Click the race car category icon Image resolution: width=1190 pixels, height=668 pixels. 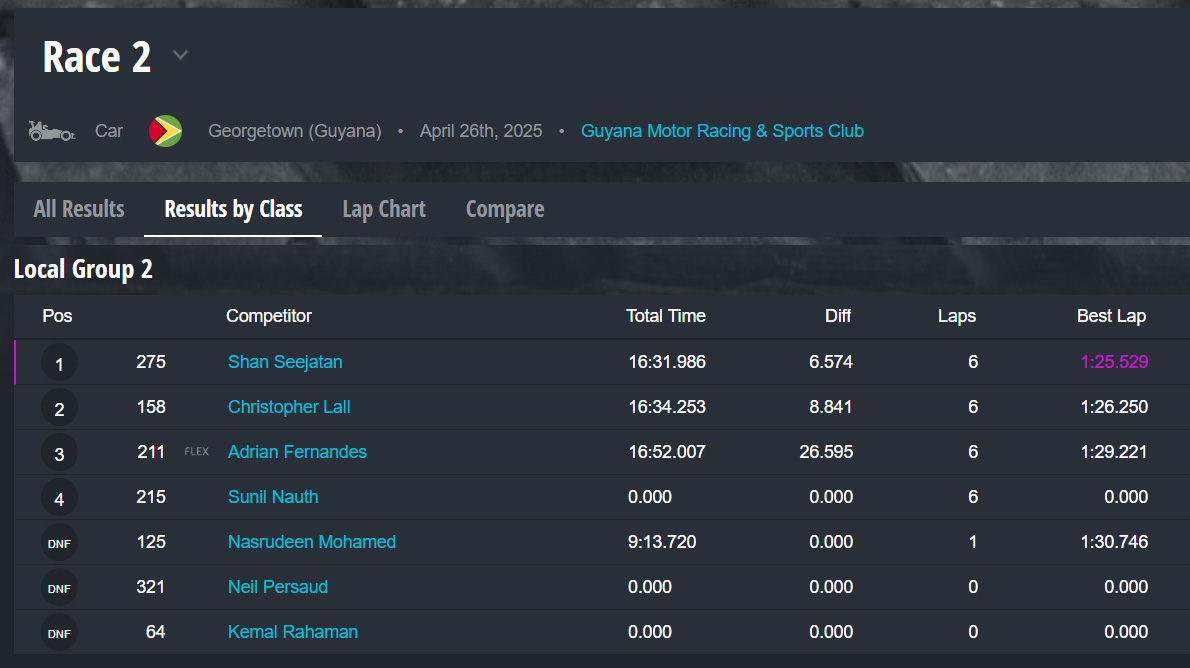pyautogui.click(x=51, y=131)
